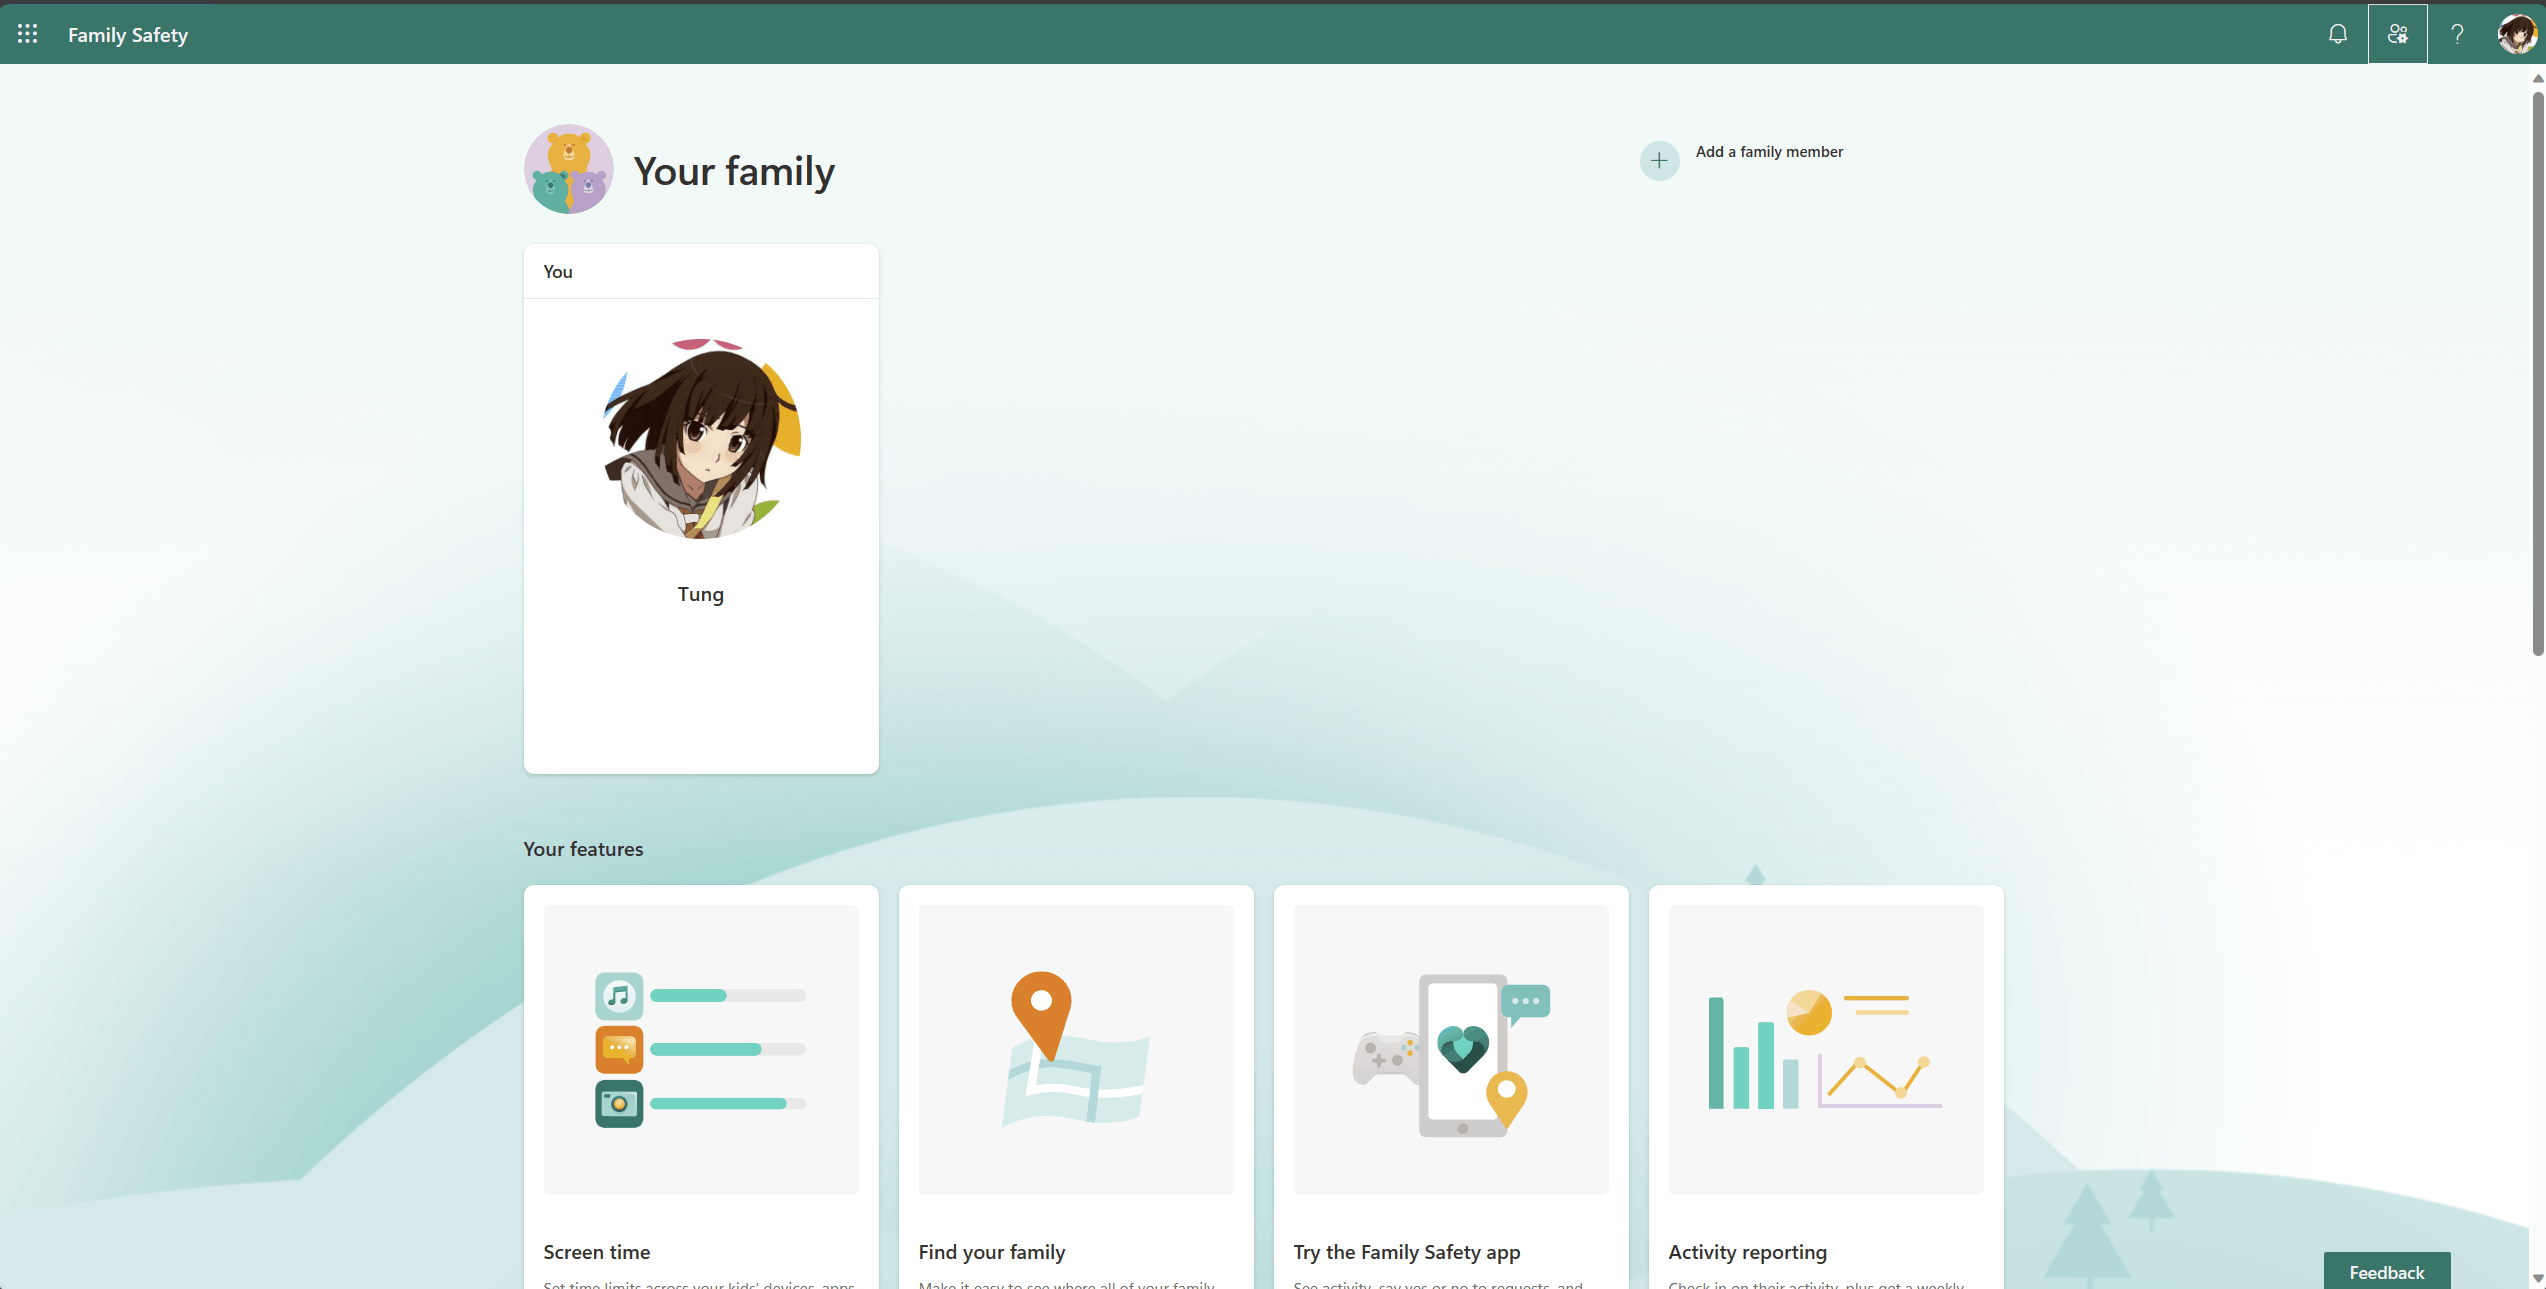Click the Family Safety title
This screenshot has width=2546, height=1289.
tap(128, 35)
